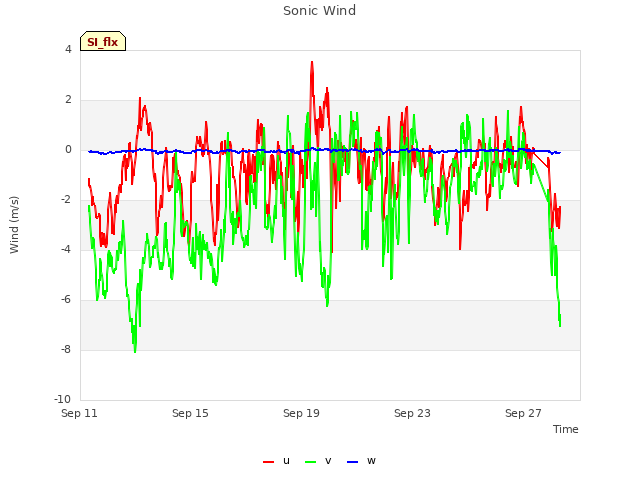This screenshot has height=480, width=640.
Task: Toggle the v series in legend
Action: [x=318, y=461]
